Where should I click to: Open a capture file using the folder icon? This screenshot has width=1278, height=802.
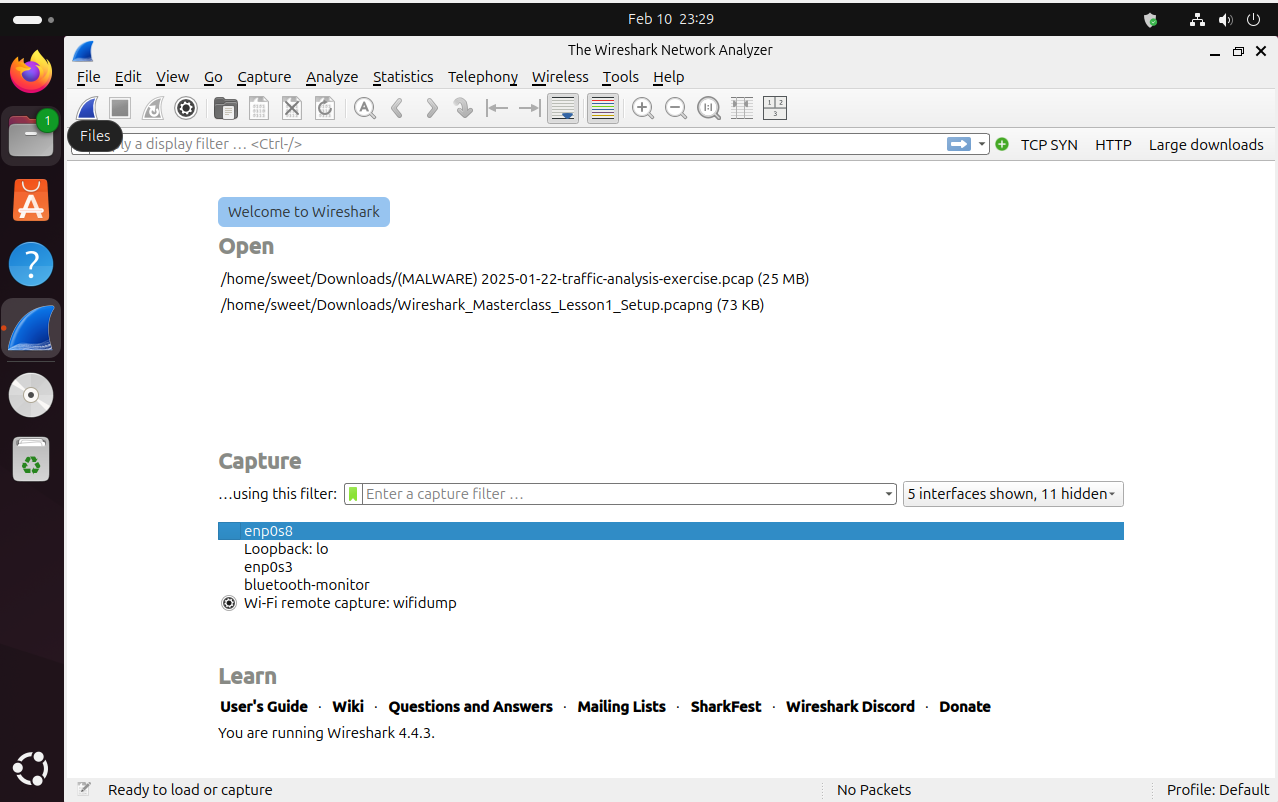tap(226, 108)
